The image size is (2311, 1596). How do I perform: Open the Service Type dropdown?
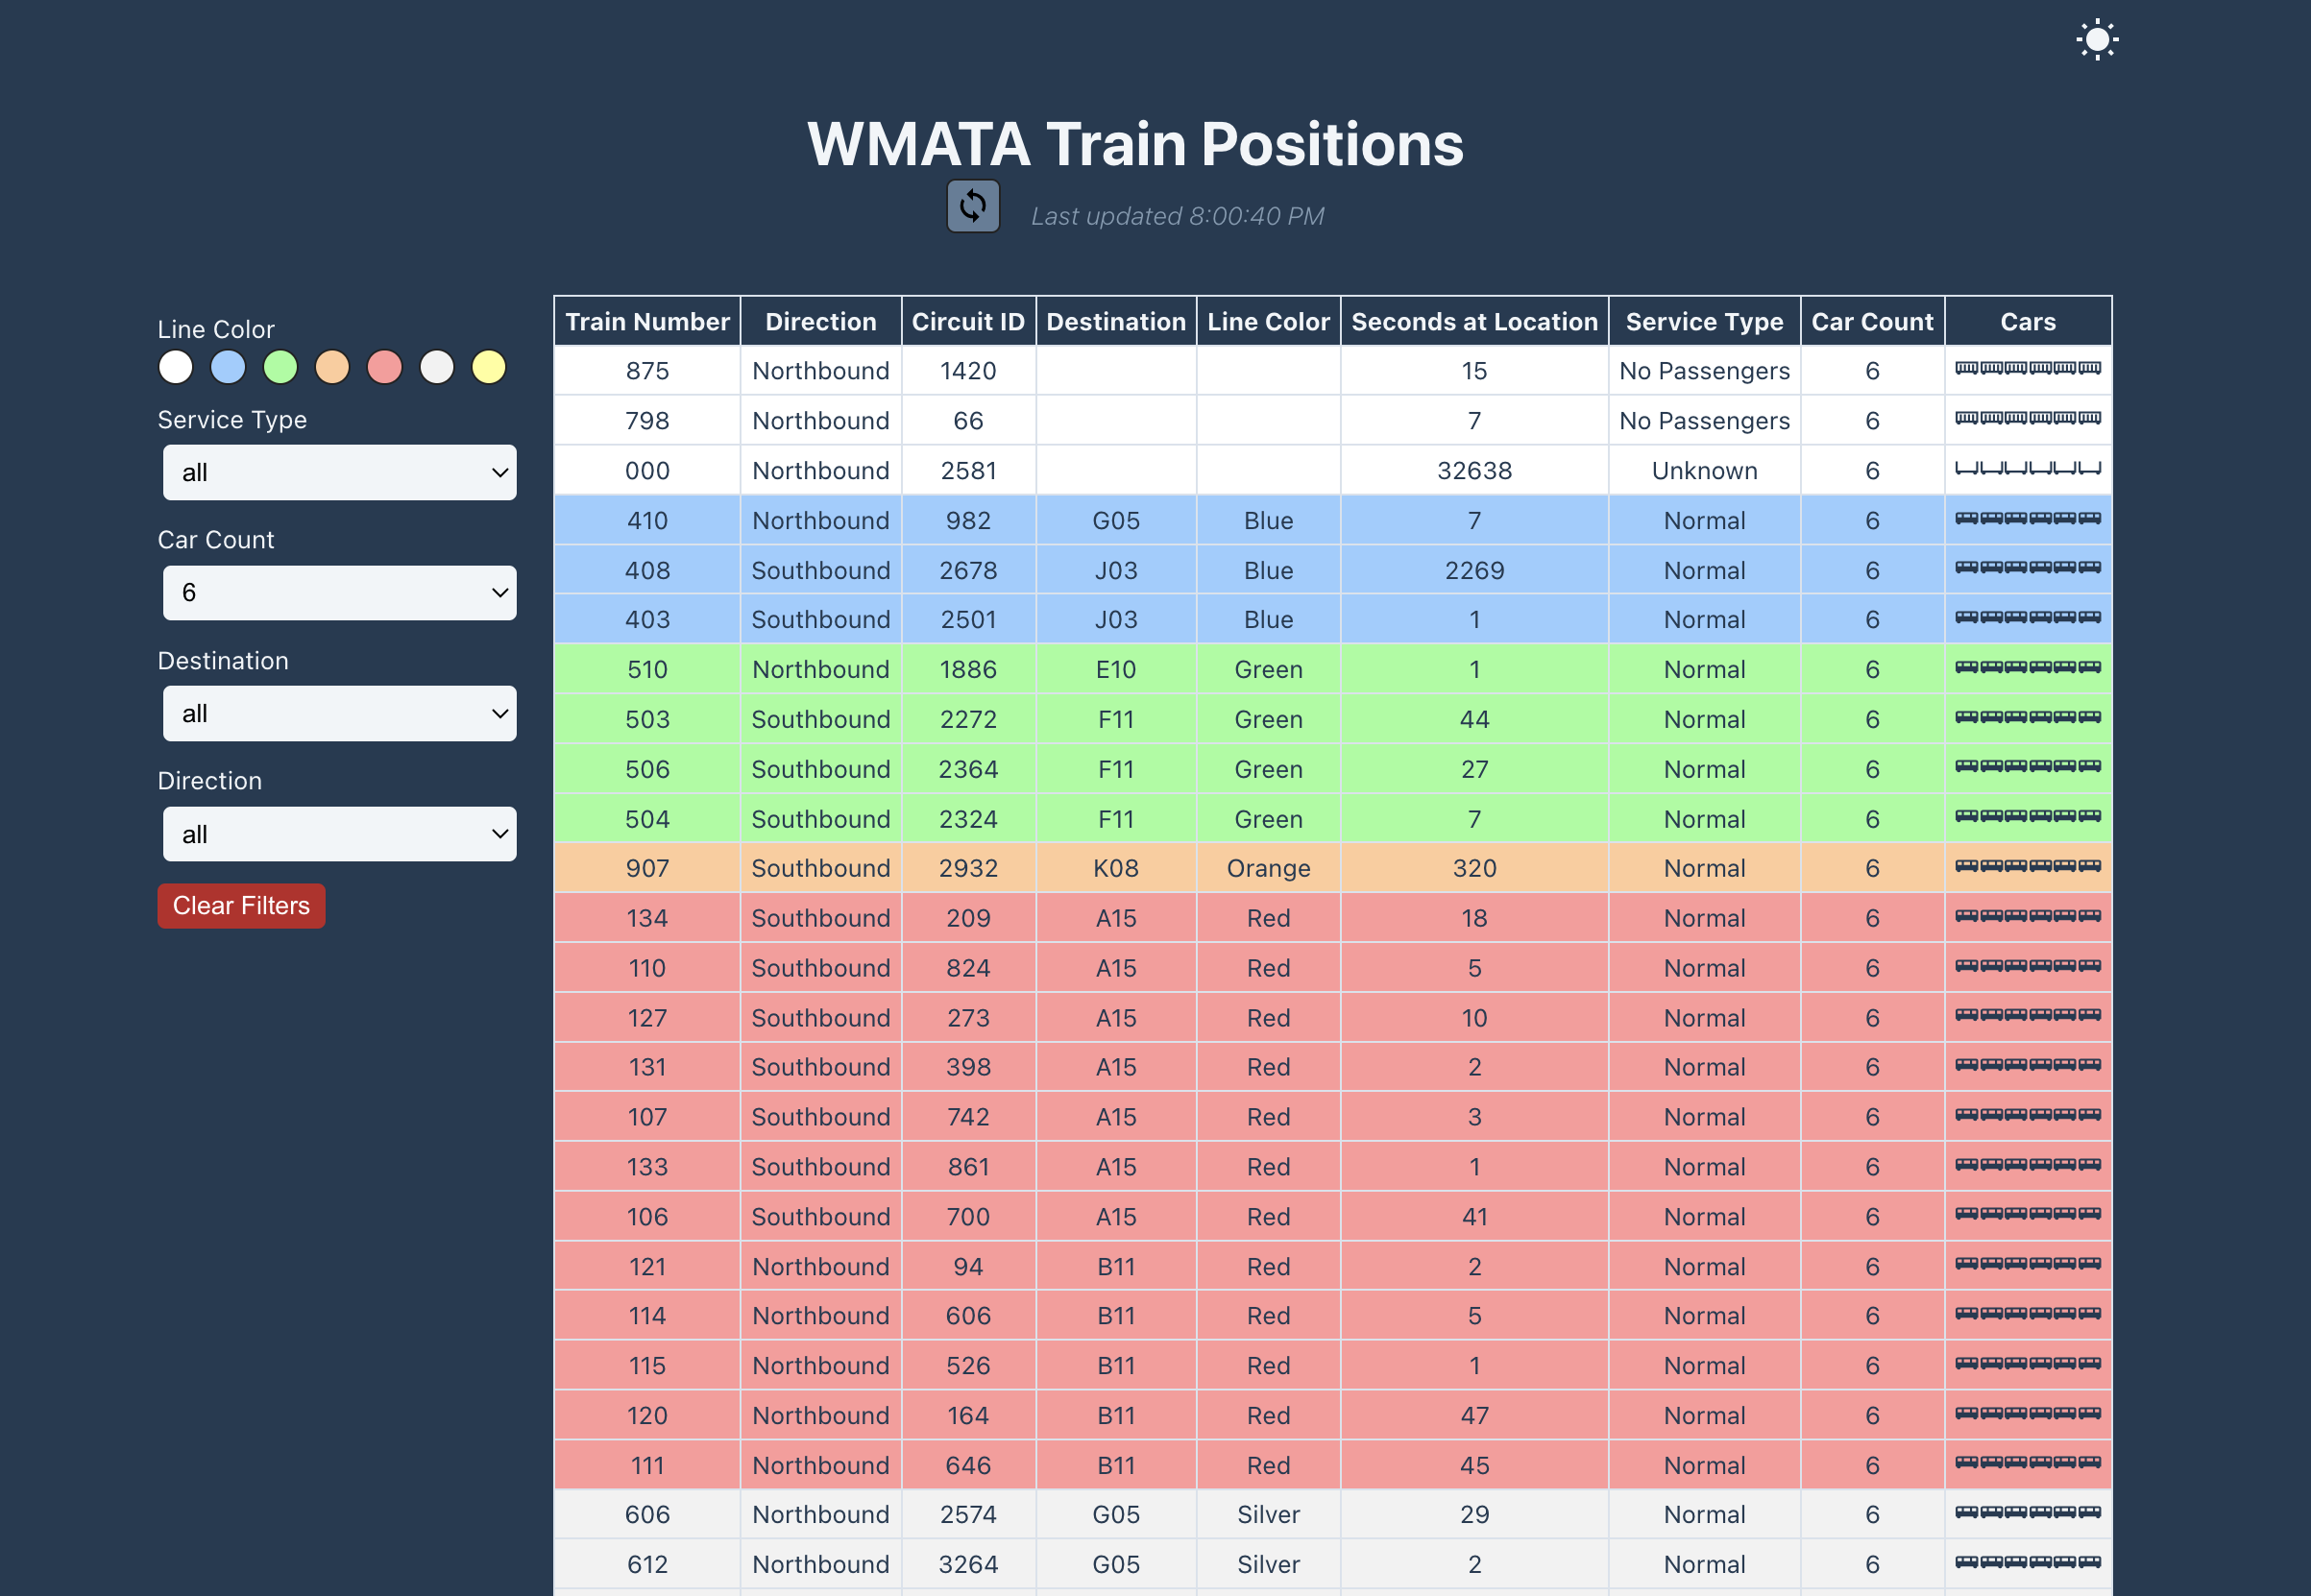click(x=339, y=472)
